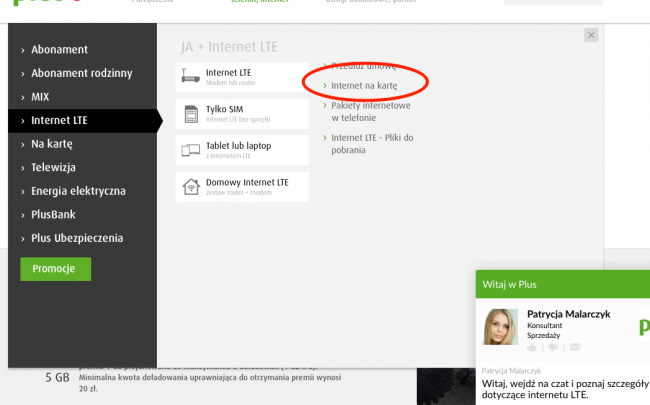
Task: Close the menu panel with X button
Action: point(591,35)
